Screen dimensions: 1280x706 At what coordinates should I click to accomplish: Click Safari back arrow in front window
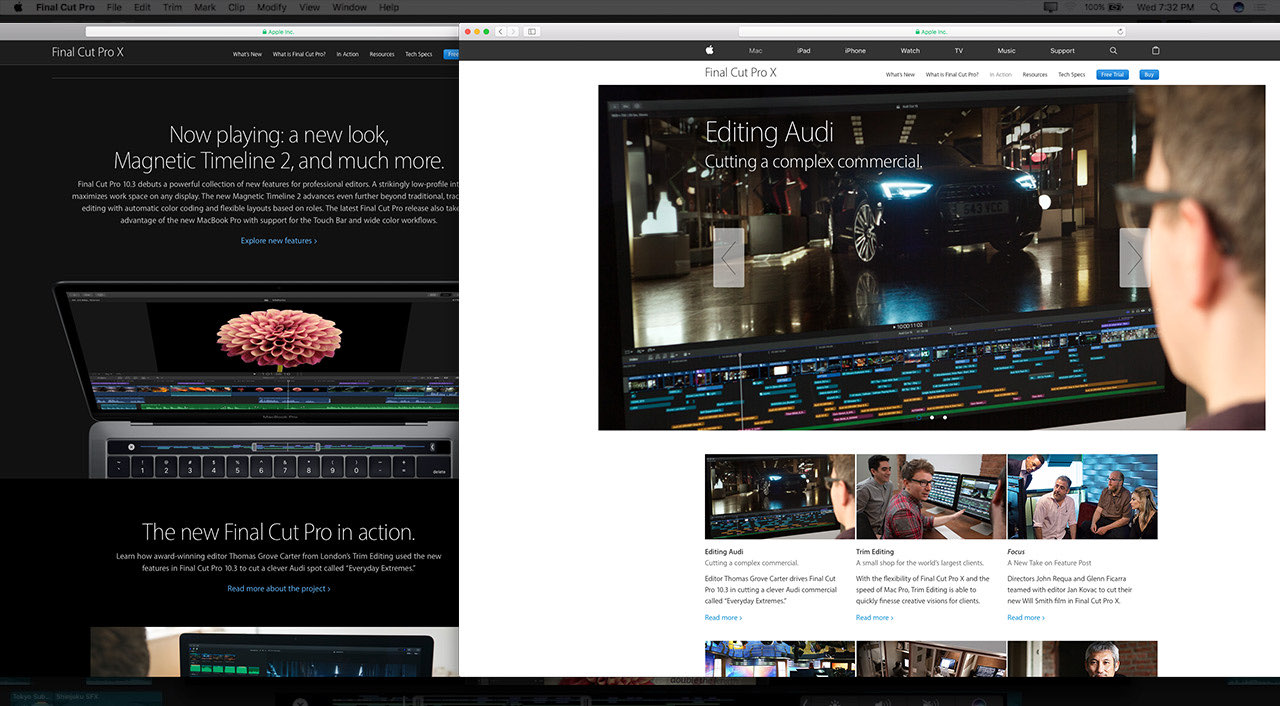click(x=501, y=32)
